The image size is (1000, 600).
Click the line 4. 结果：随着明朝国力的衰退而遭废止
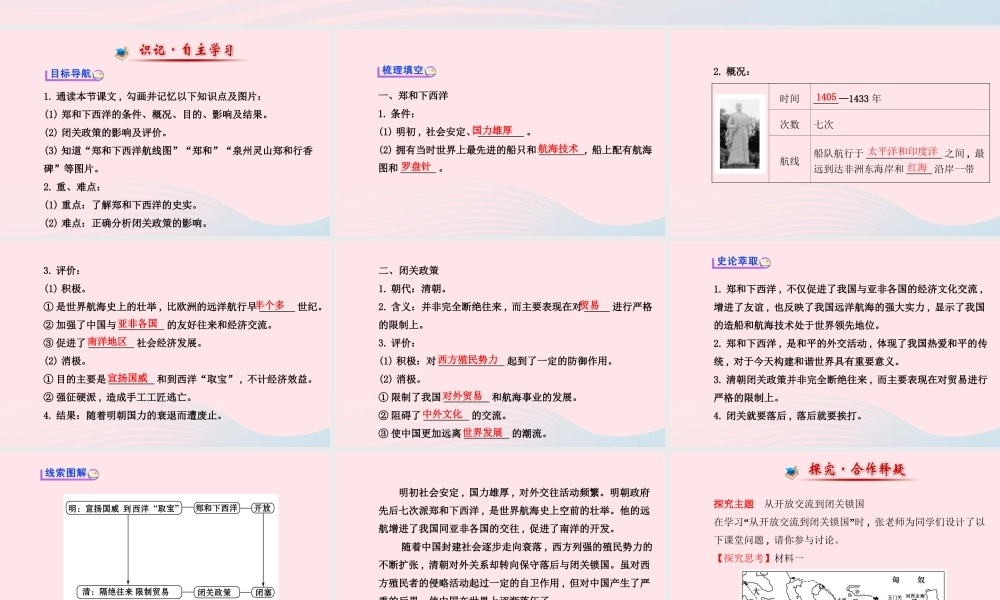pos(133,416)
